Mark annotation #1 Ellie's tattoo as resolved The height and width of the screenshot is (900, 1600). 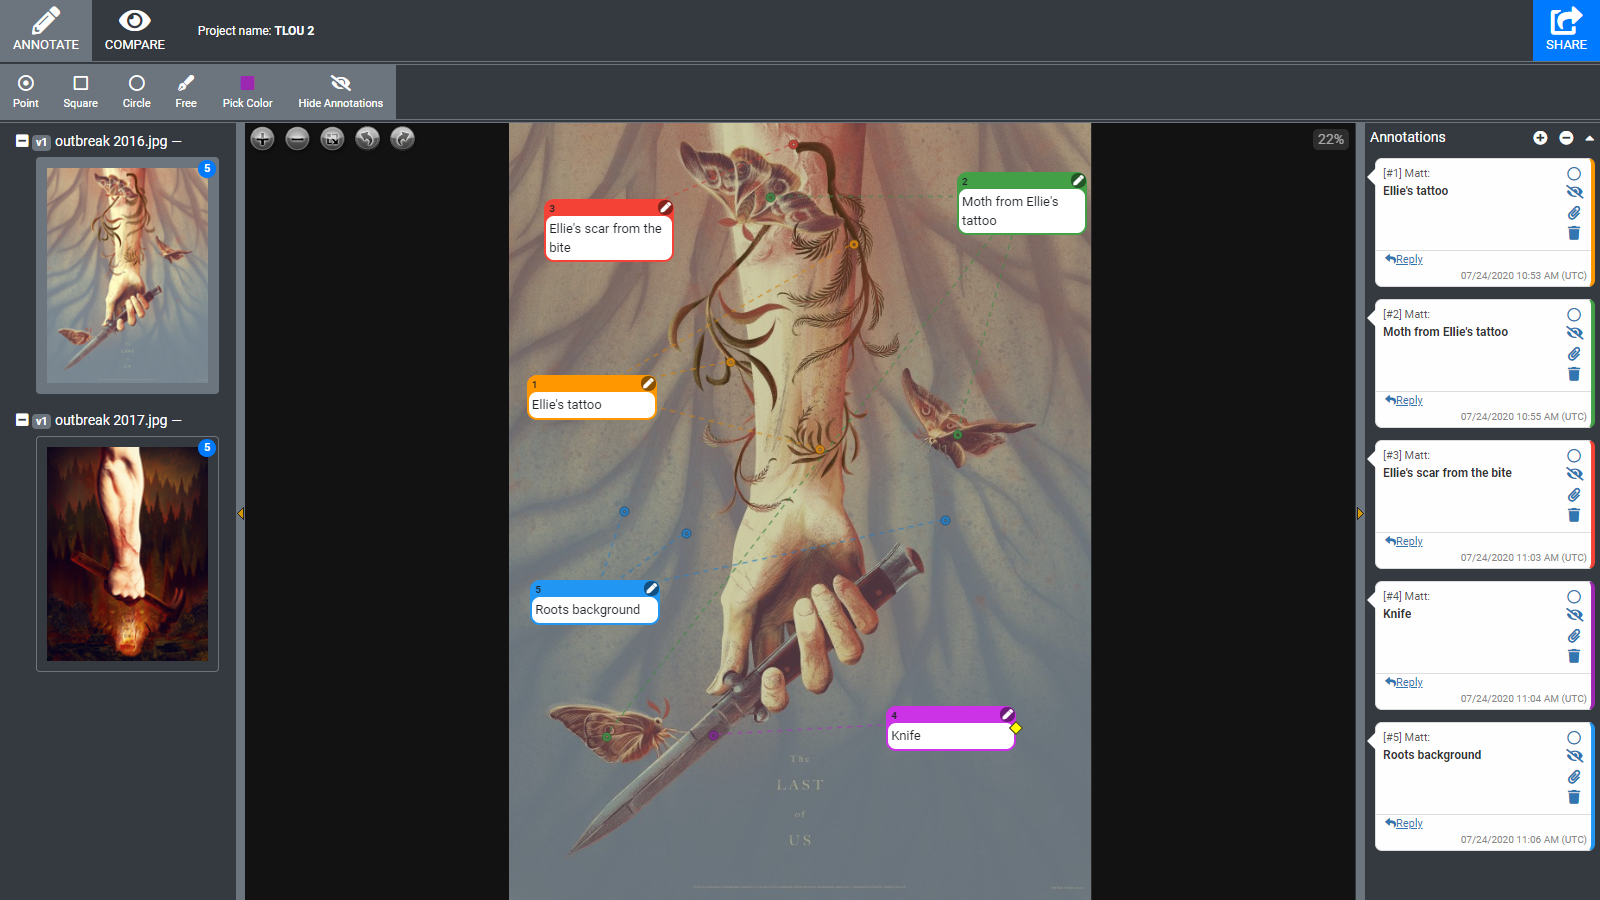pos(1574,174)
